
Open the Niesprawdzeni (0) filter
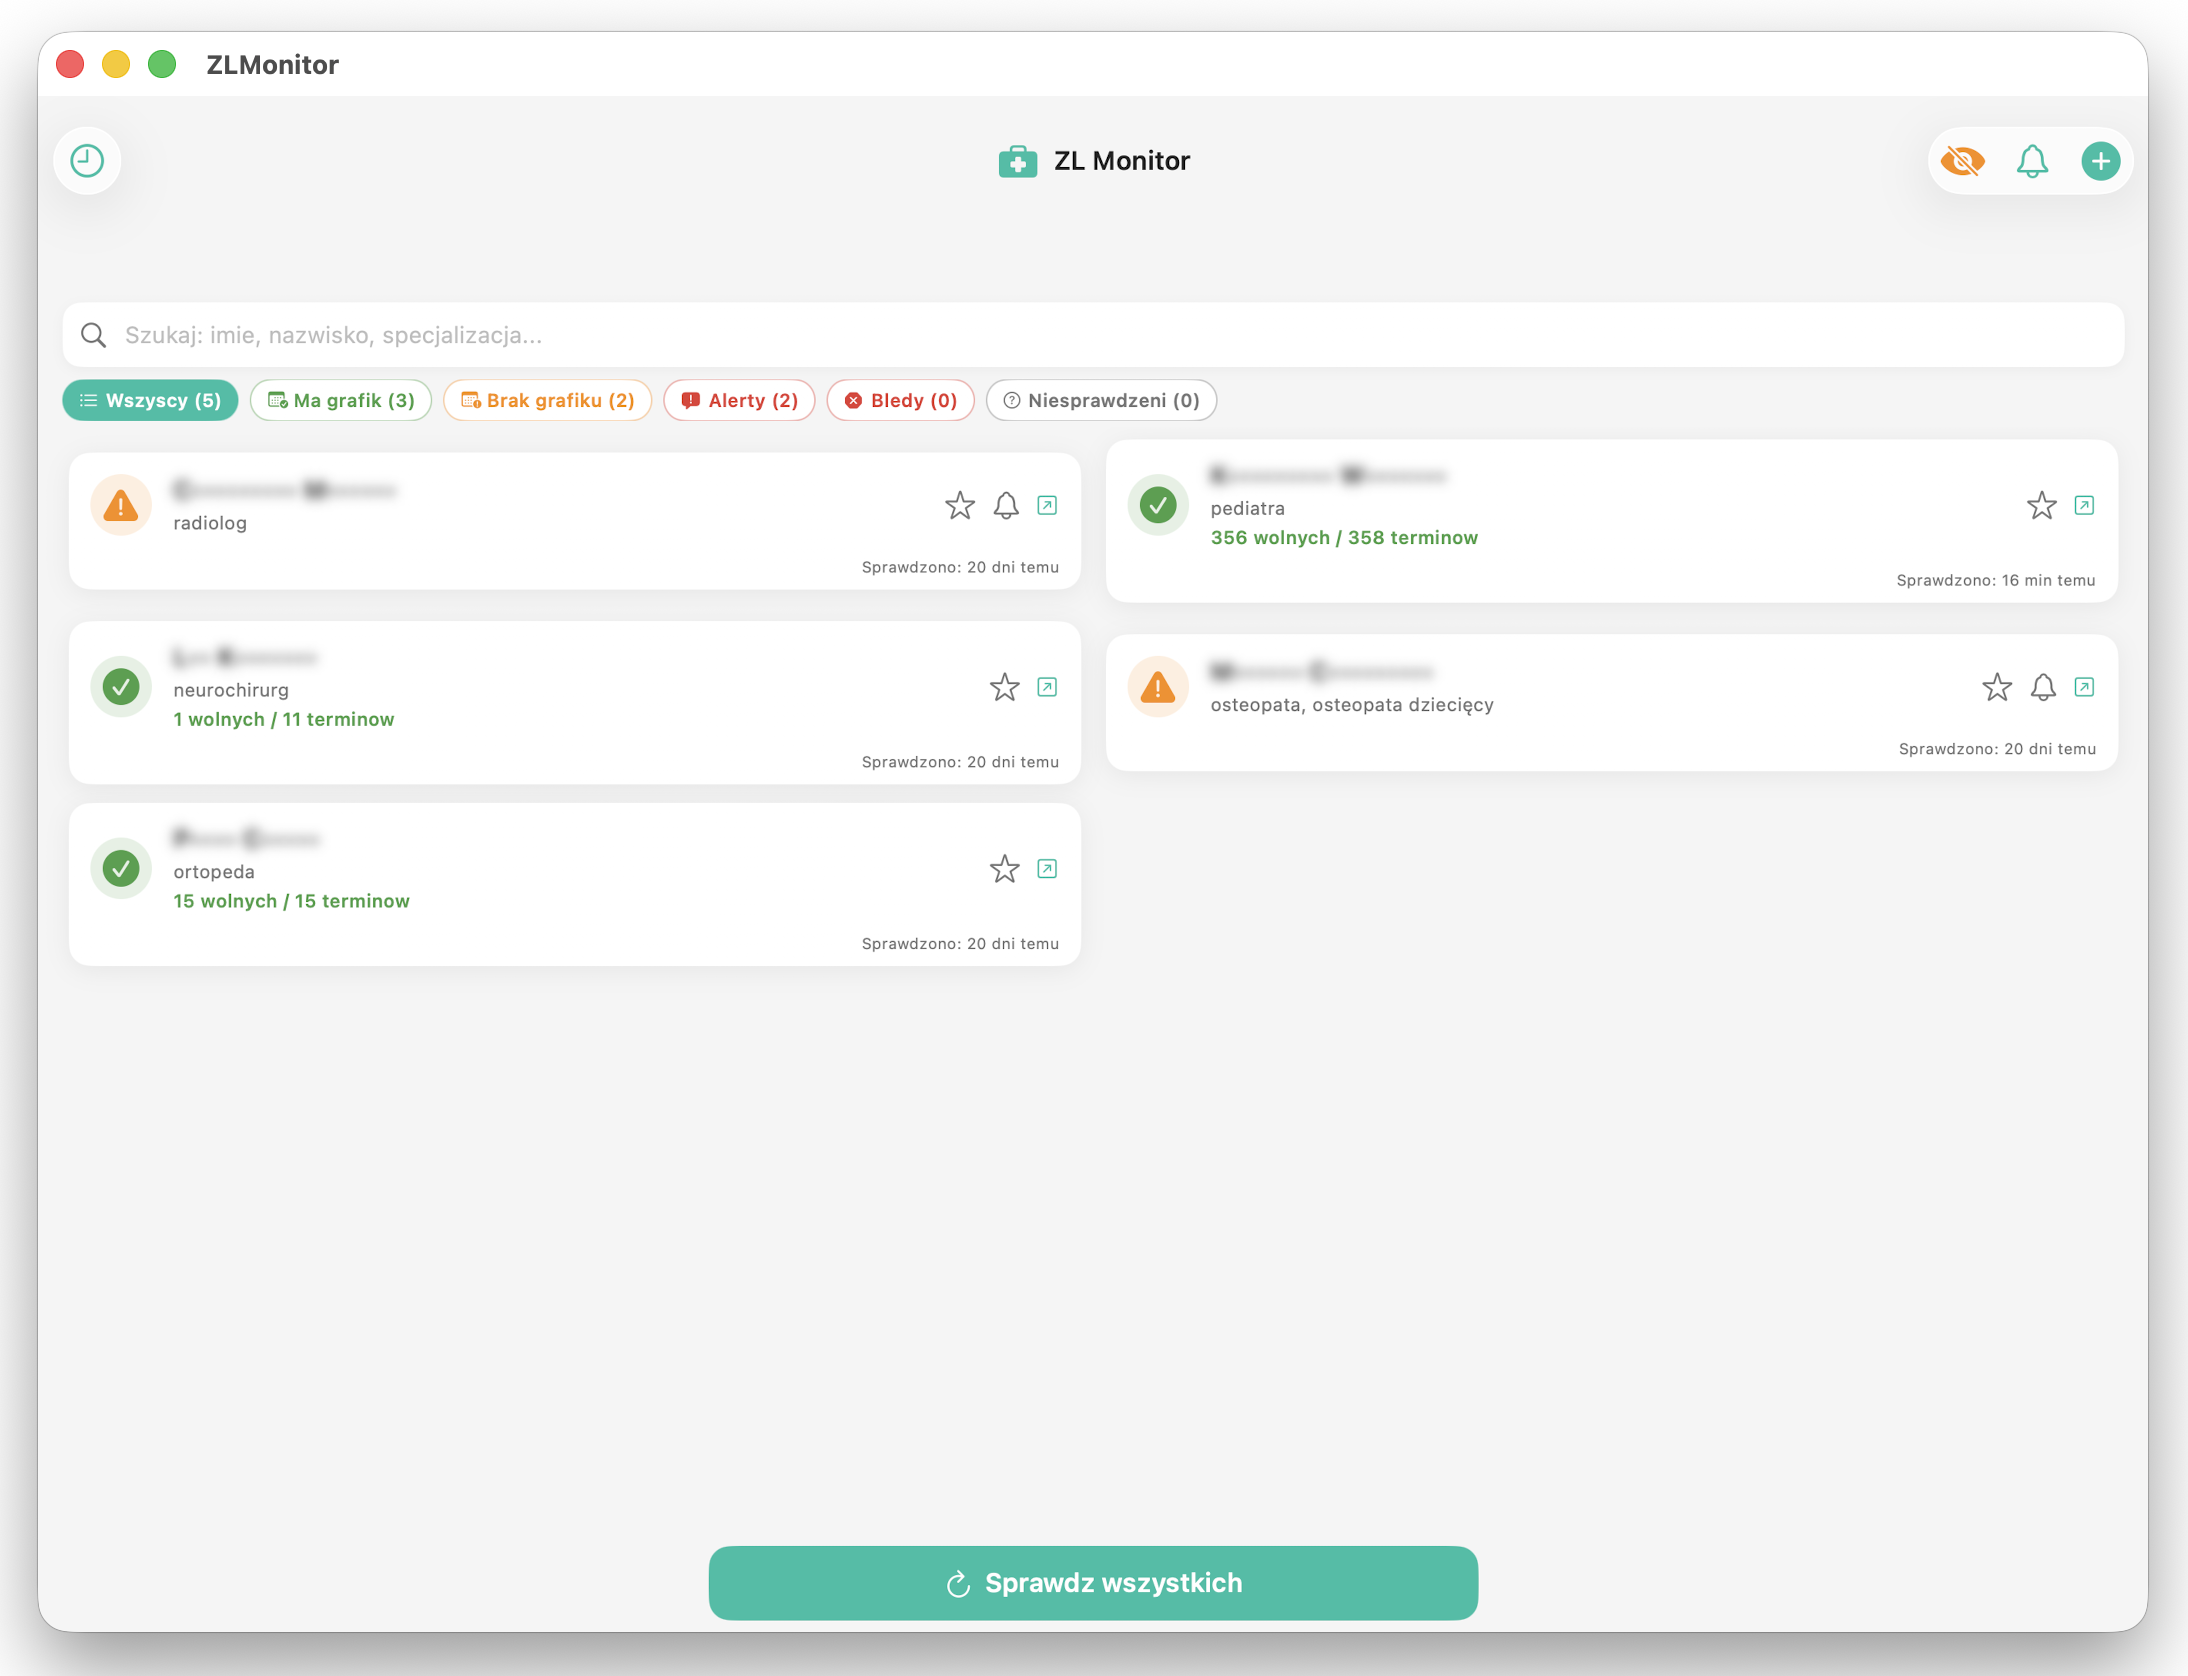(x=1101, y=400)
